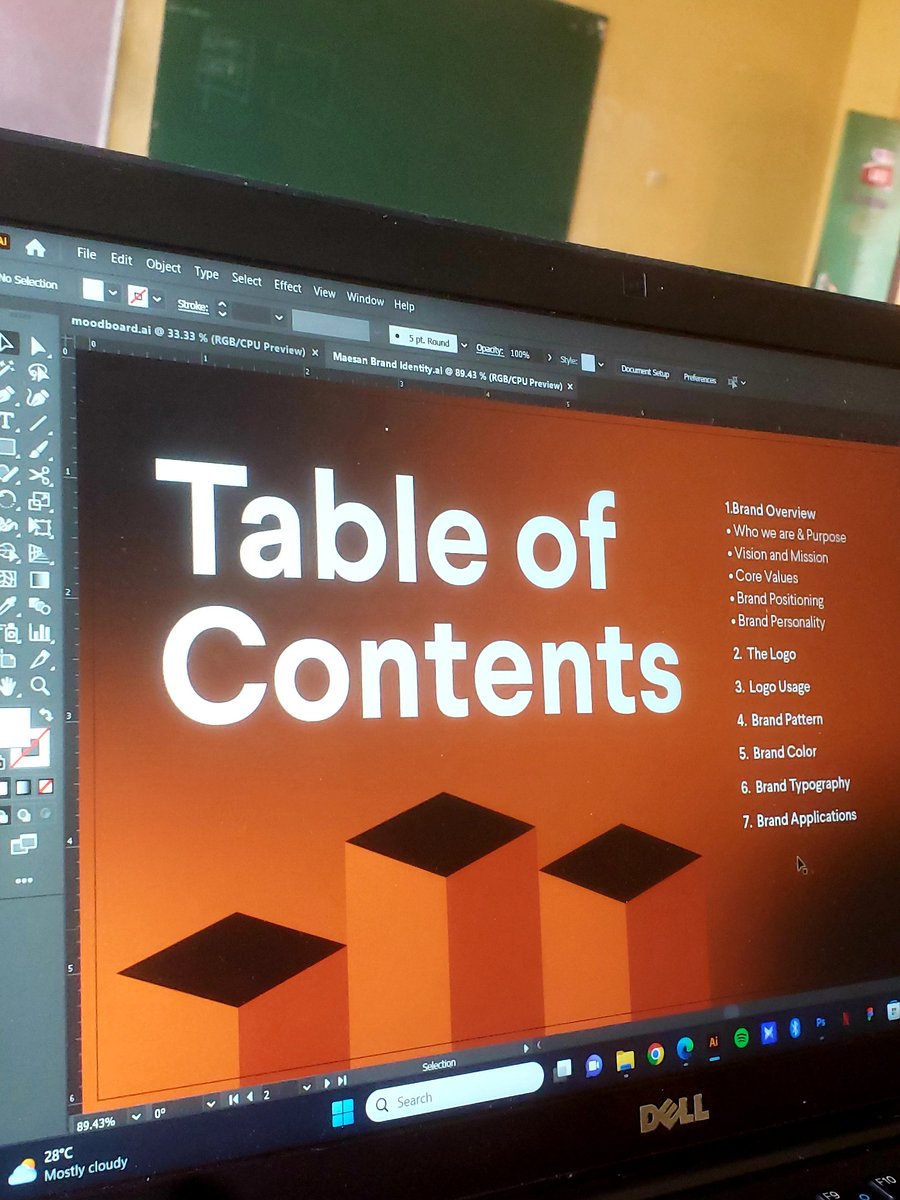
Task: Expand the opacity arrow next to 100%
Action: coord(549,356)
